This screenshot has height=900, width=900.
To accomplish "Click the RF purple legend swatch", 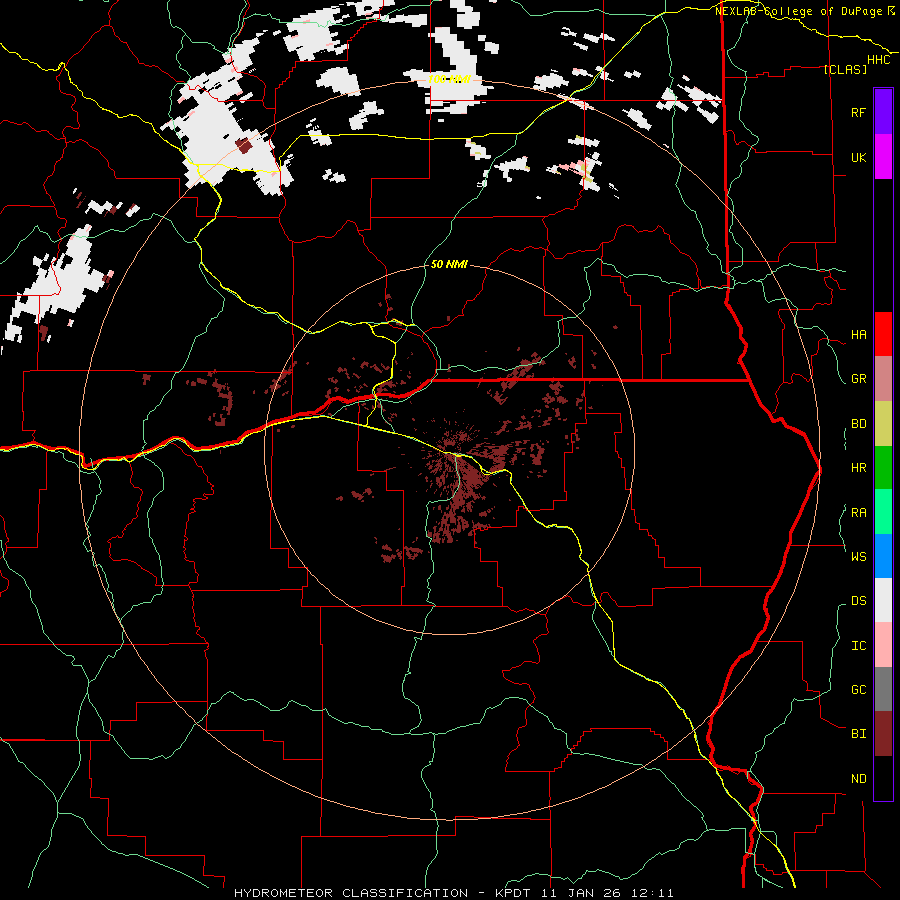I will (x=883, y=112).
